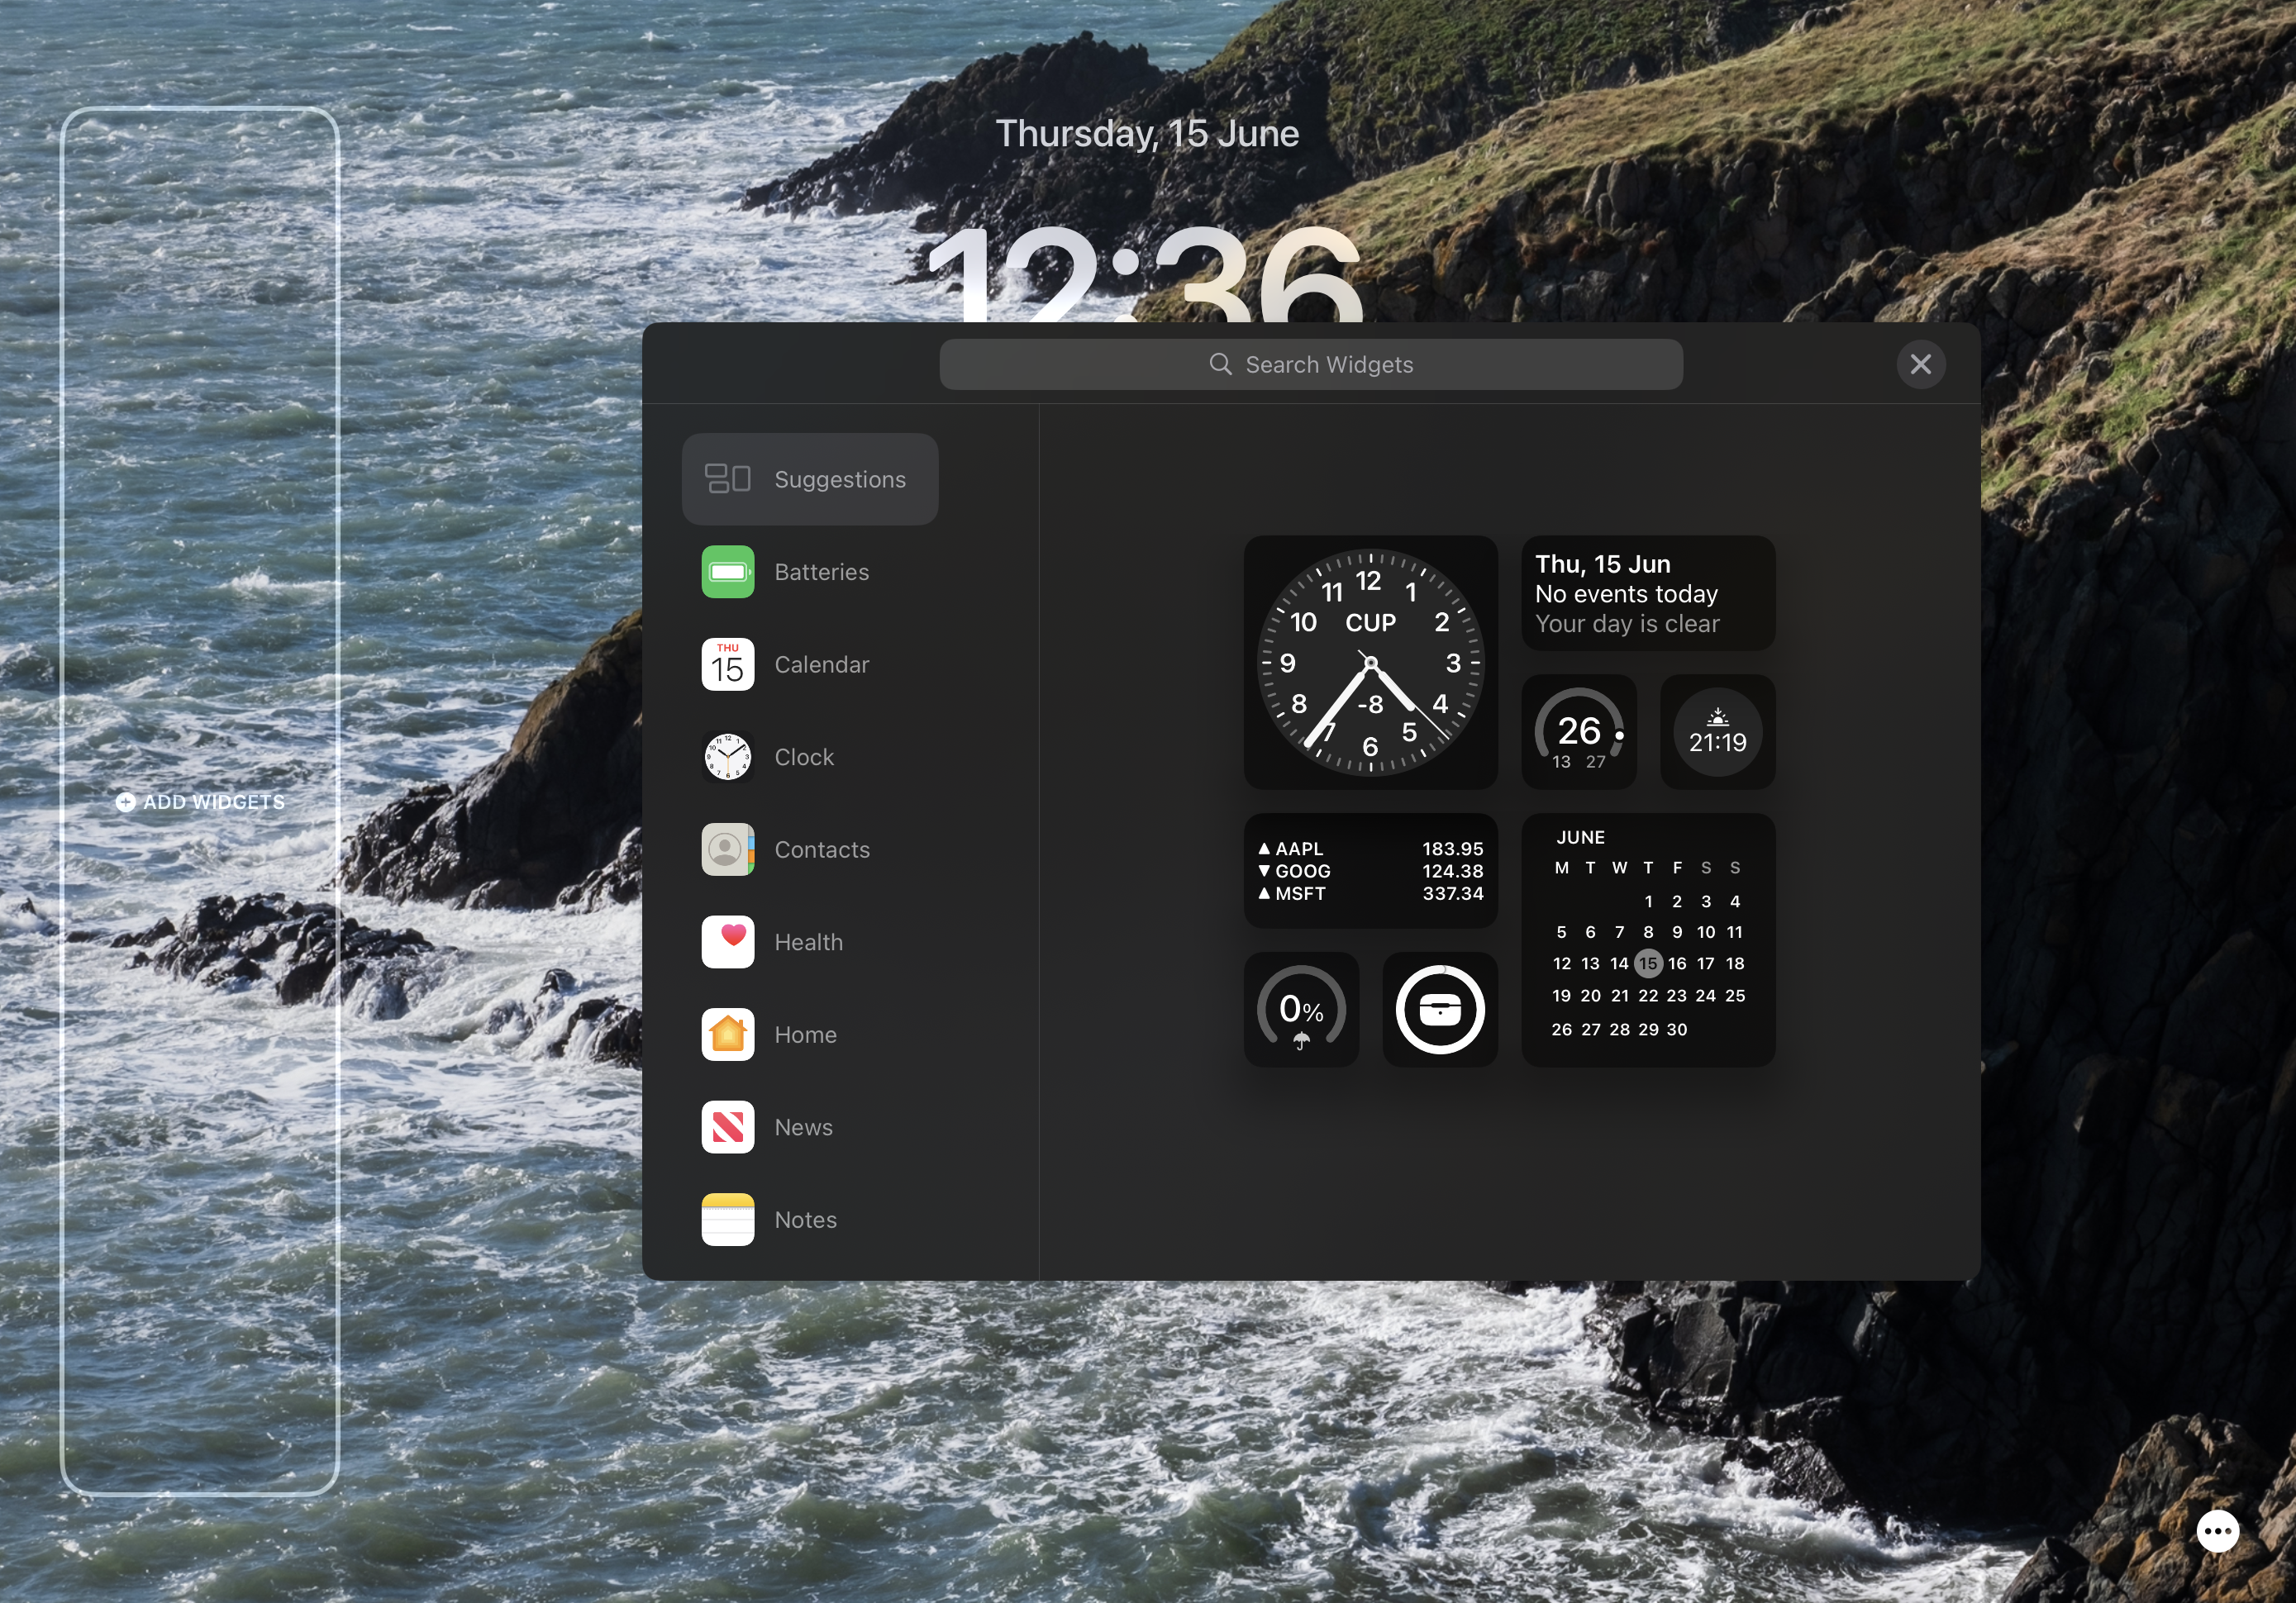Click the Suggestions layout icon

click(727, 479)
